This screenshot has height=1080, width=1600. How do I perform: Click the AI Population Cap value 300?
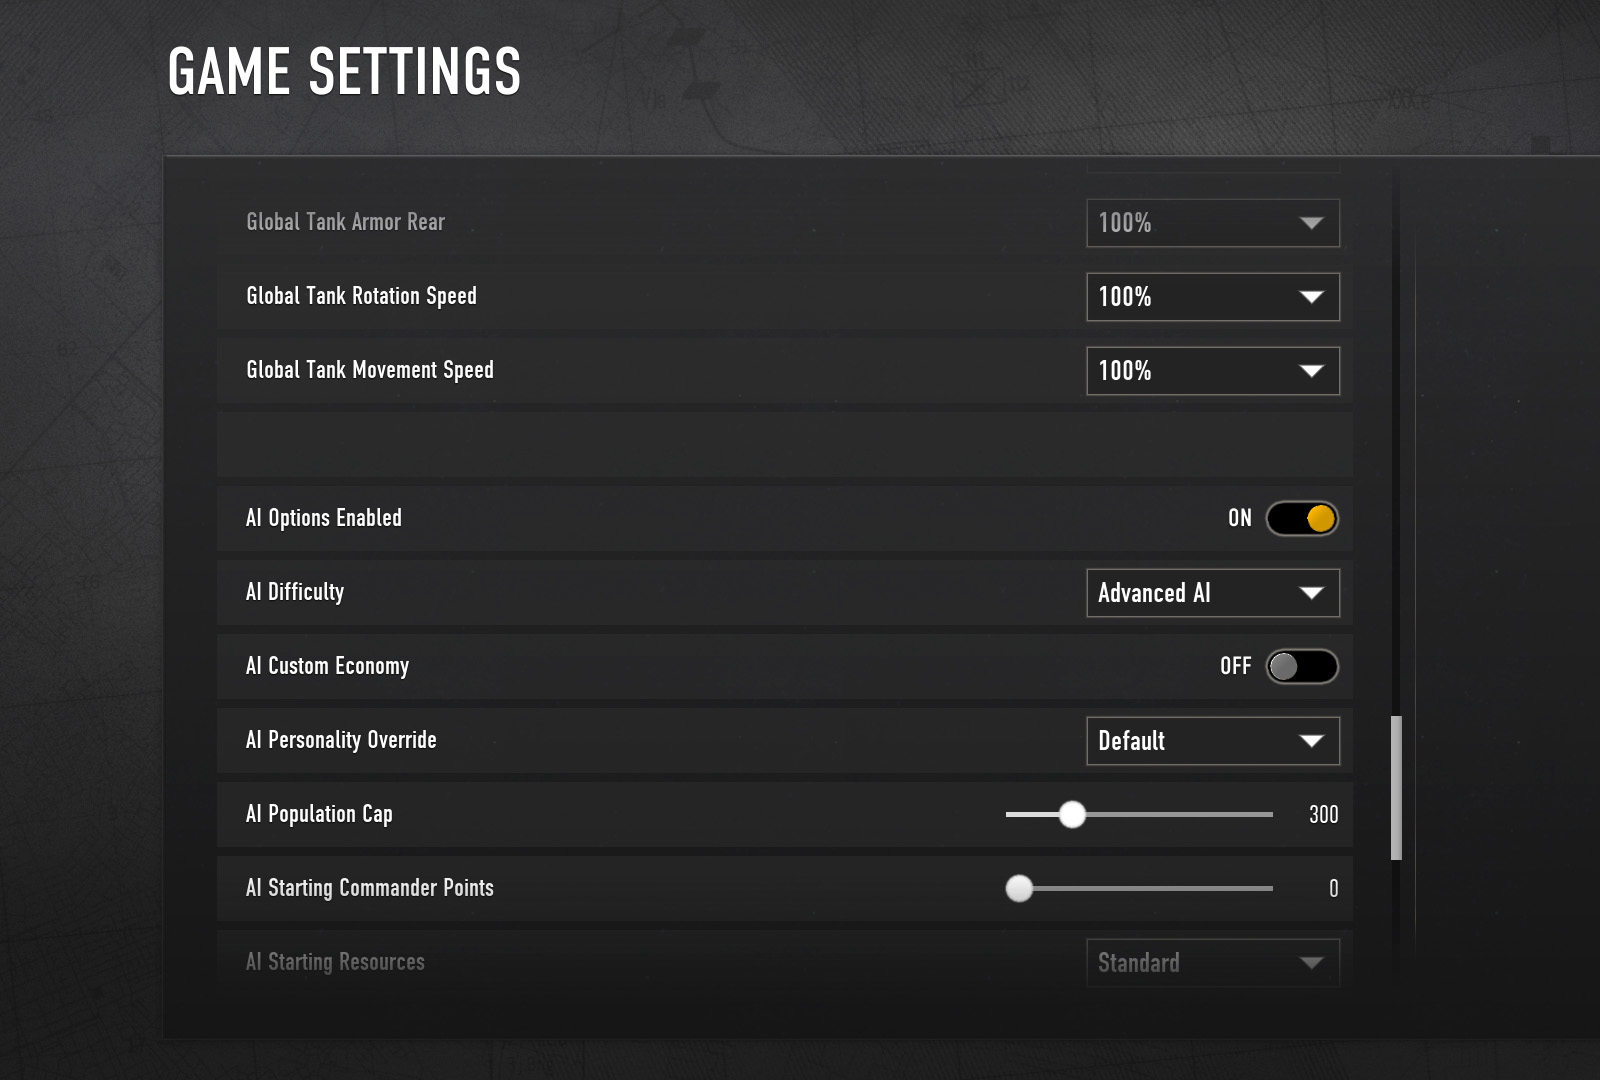click(1323, 815)
